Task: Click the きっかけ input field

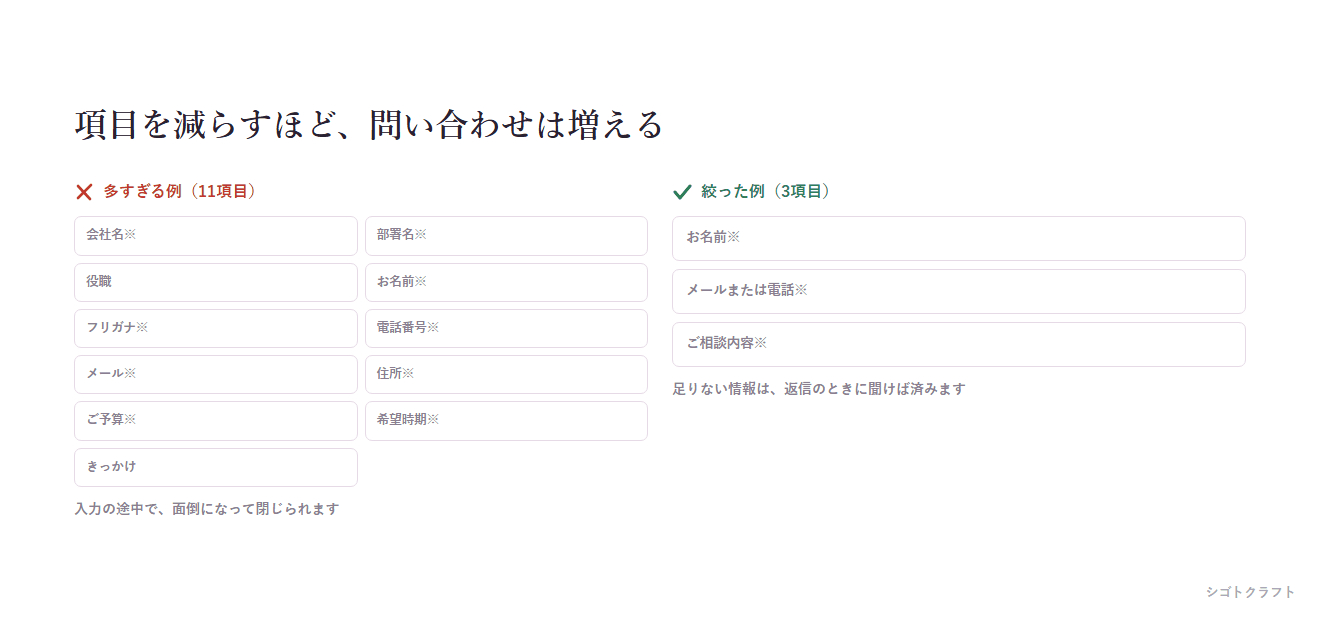Action: (216, 467)
